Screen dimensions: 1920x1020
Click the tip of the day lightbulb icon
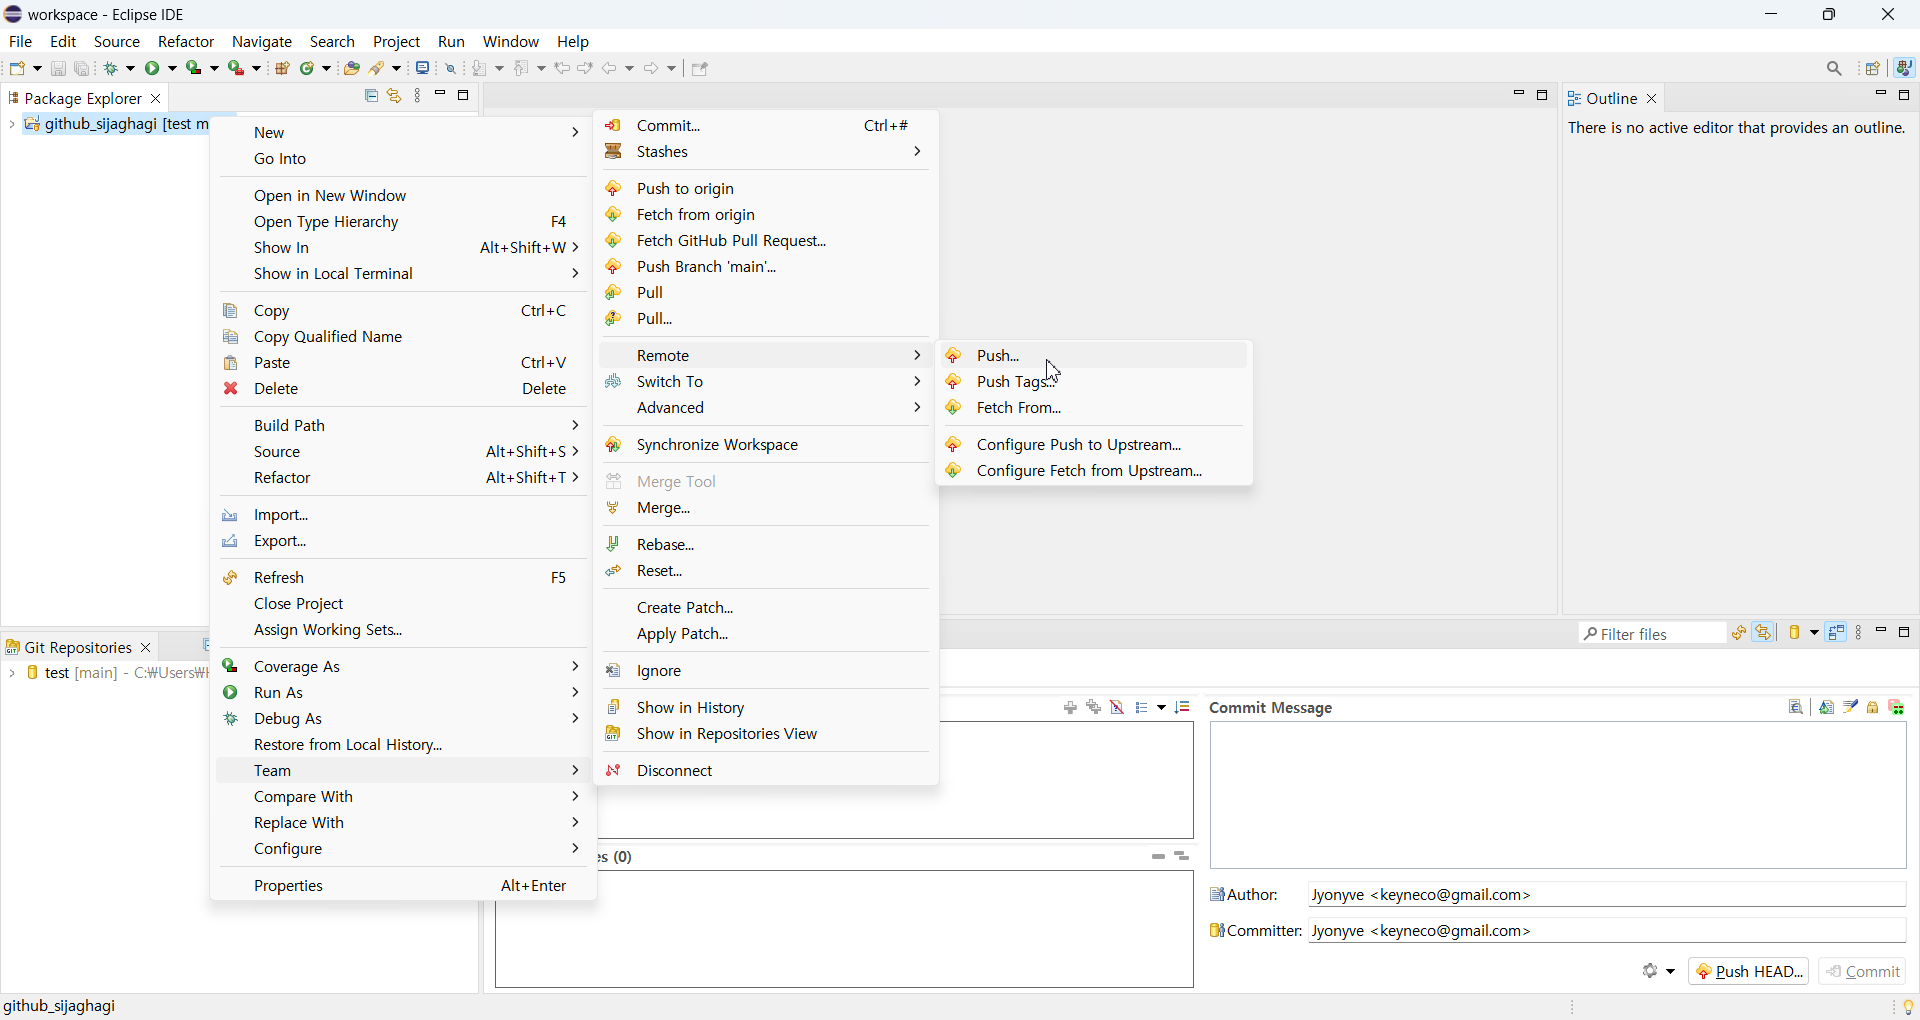click(1909, 1007)
